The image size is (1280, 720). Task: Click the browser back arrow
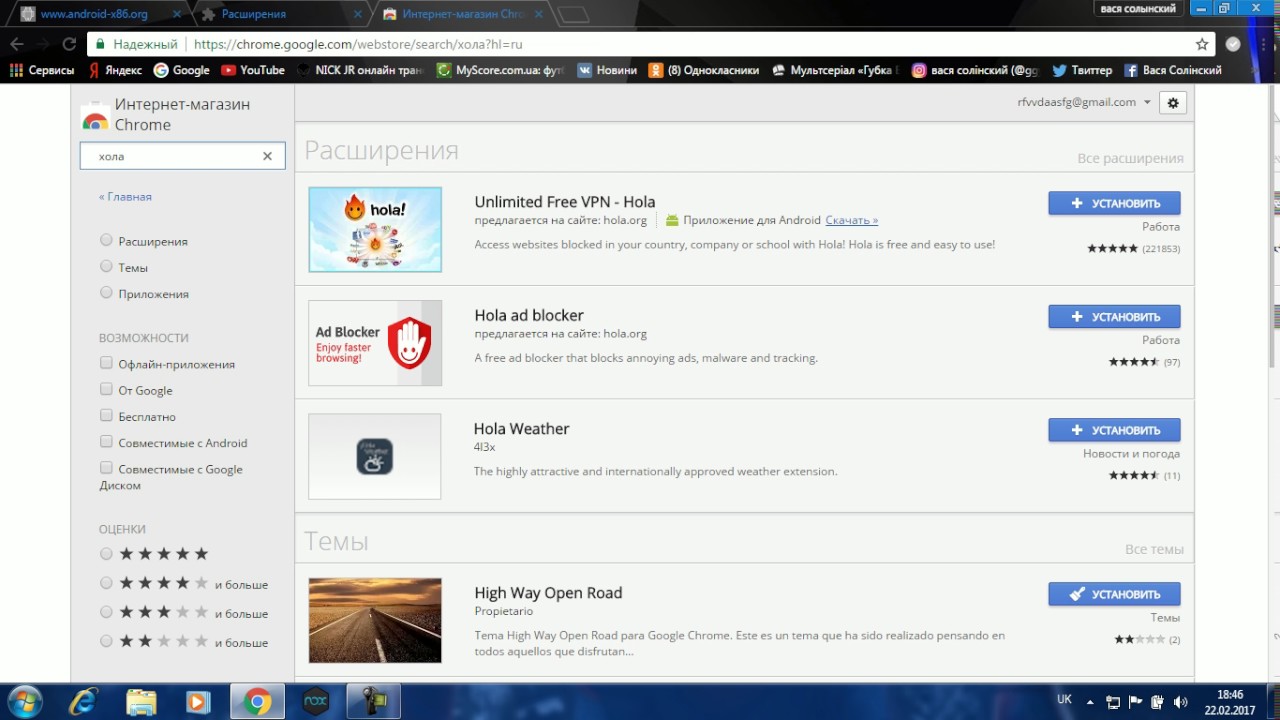[17, 44]
